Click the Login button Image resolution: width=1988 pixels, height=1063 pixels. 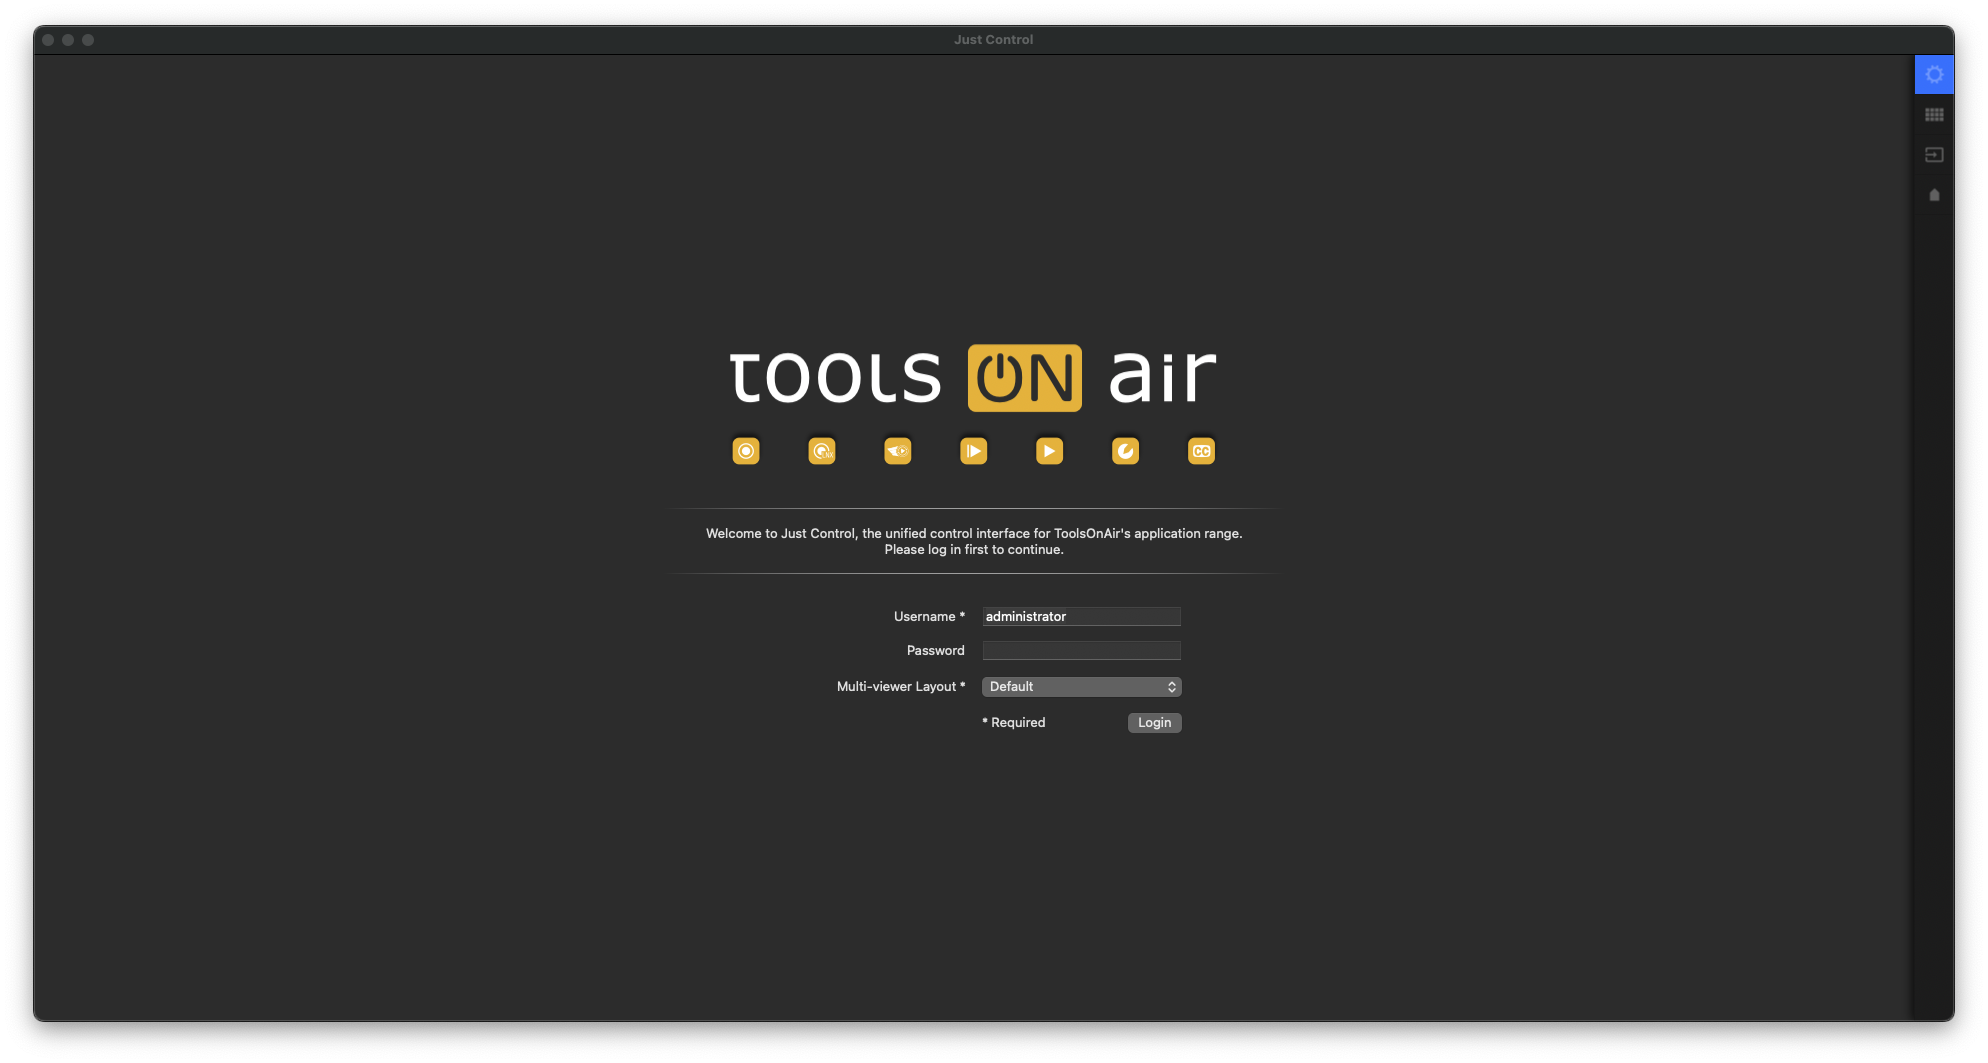[x=1154, y=722]
